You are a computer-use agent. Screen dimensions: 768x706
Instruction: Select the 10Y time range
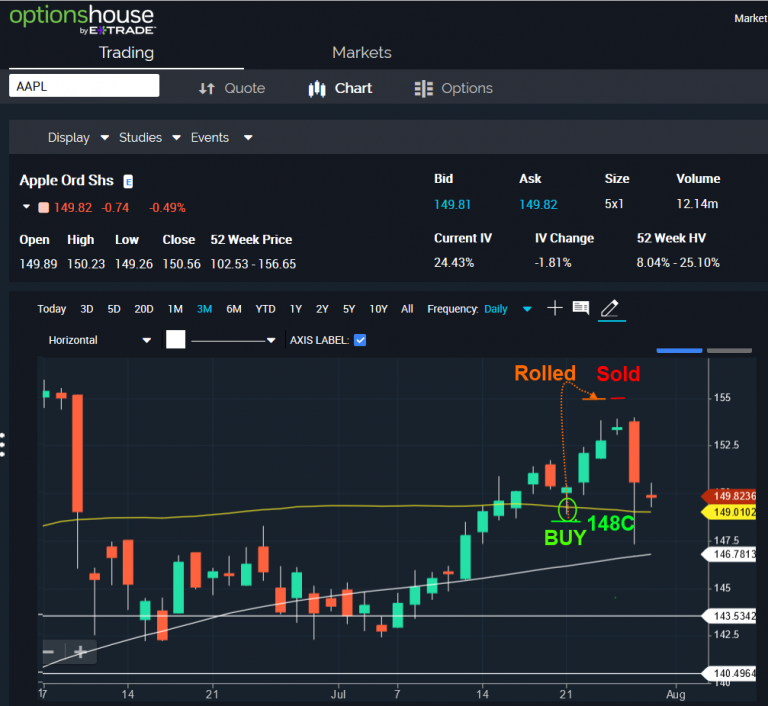tap(378, 309)
